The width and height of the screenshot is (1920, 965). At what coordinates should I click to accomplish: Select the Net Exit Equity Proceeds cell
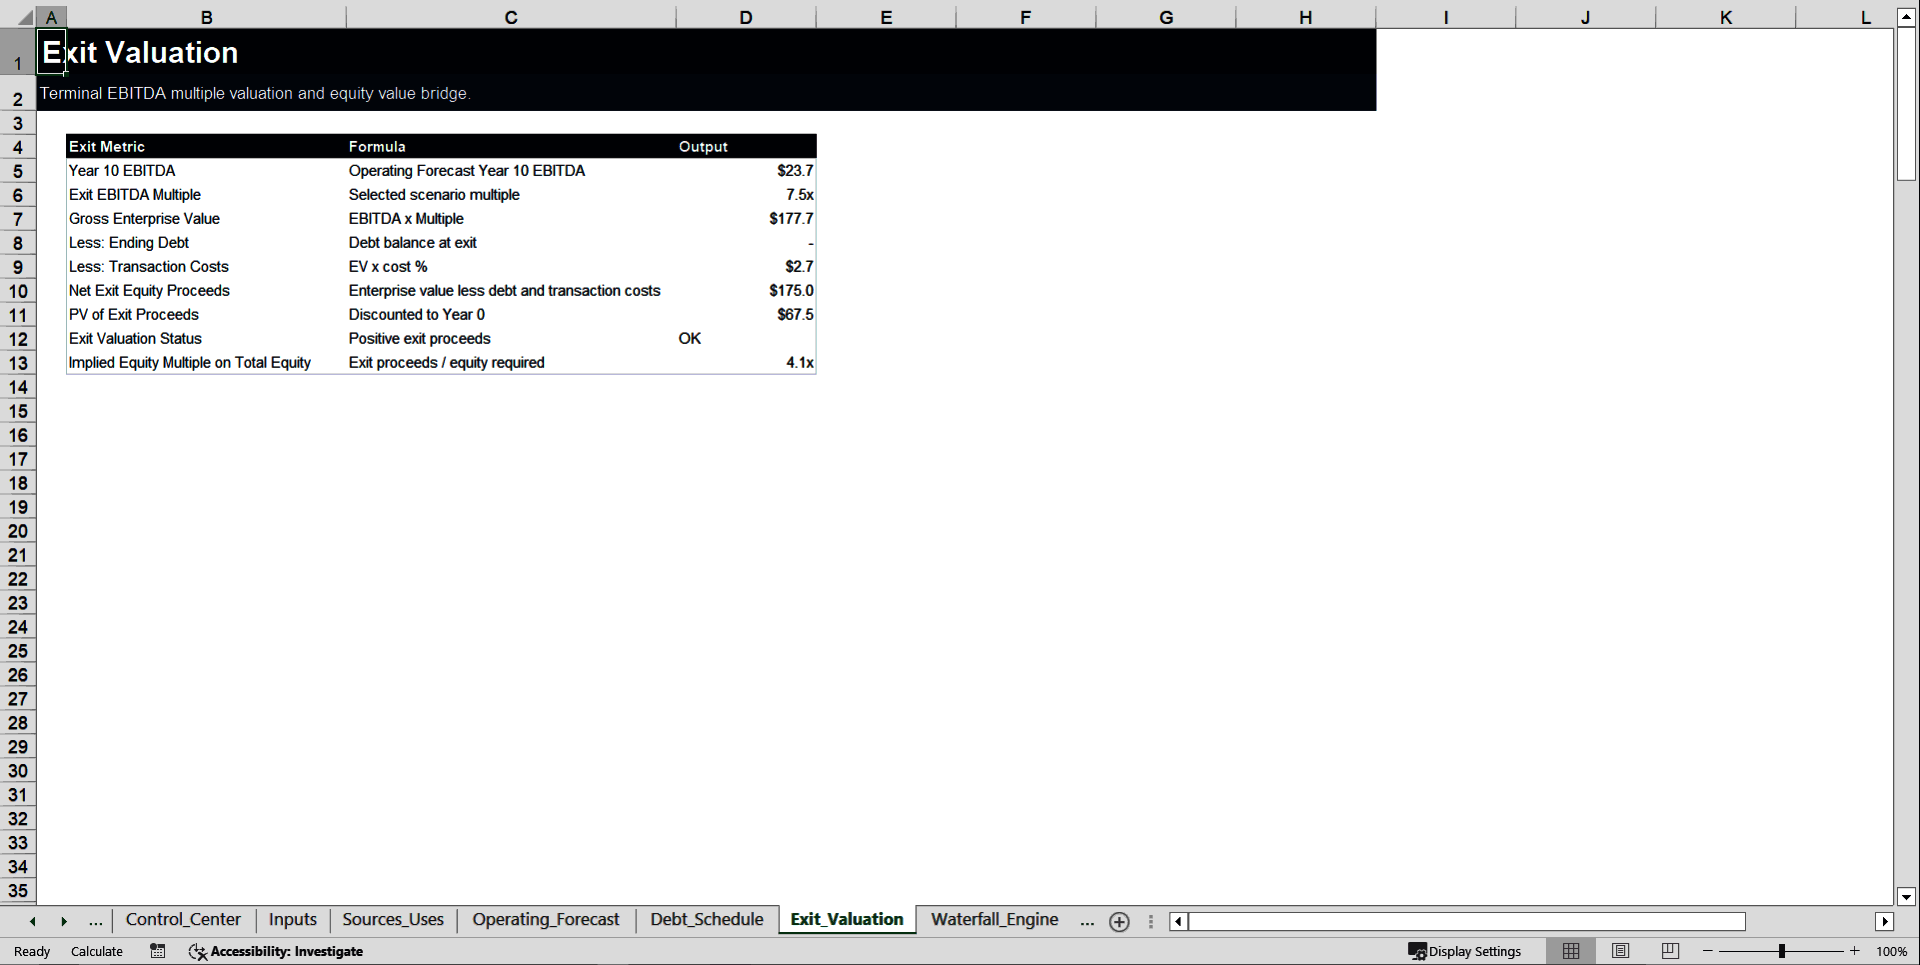pyautogui.click(x=206, y=291)
